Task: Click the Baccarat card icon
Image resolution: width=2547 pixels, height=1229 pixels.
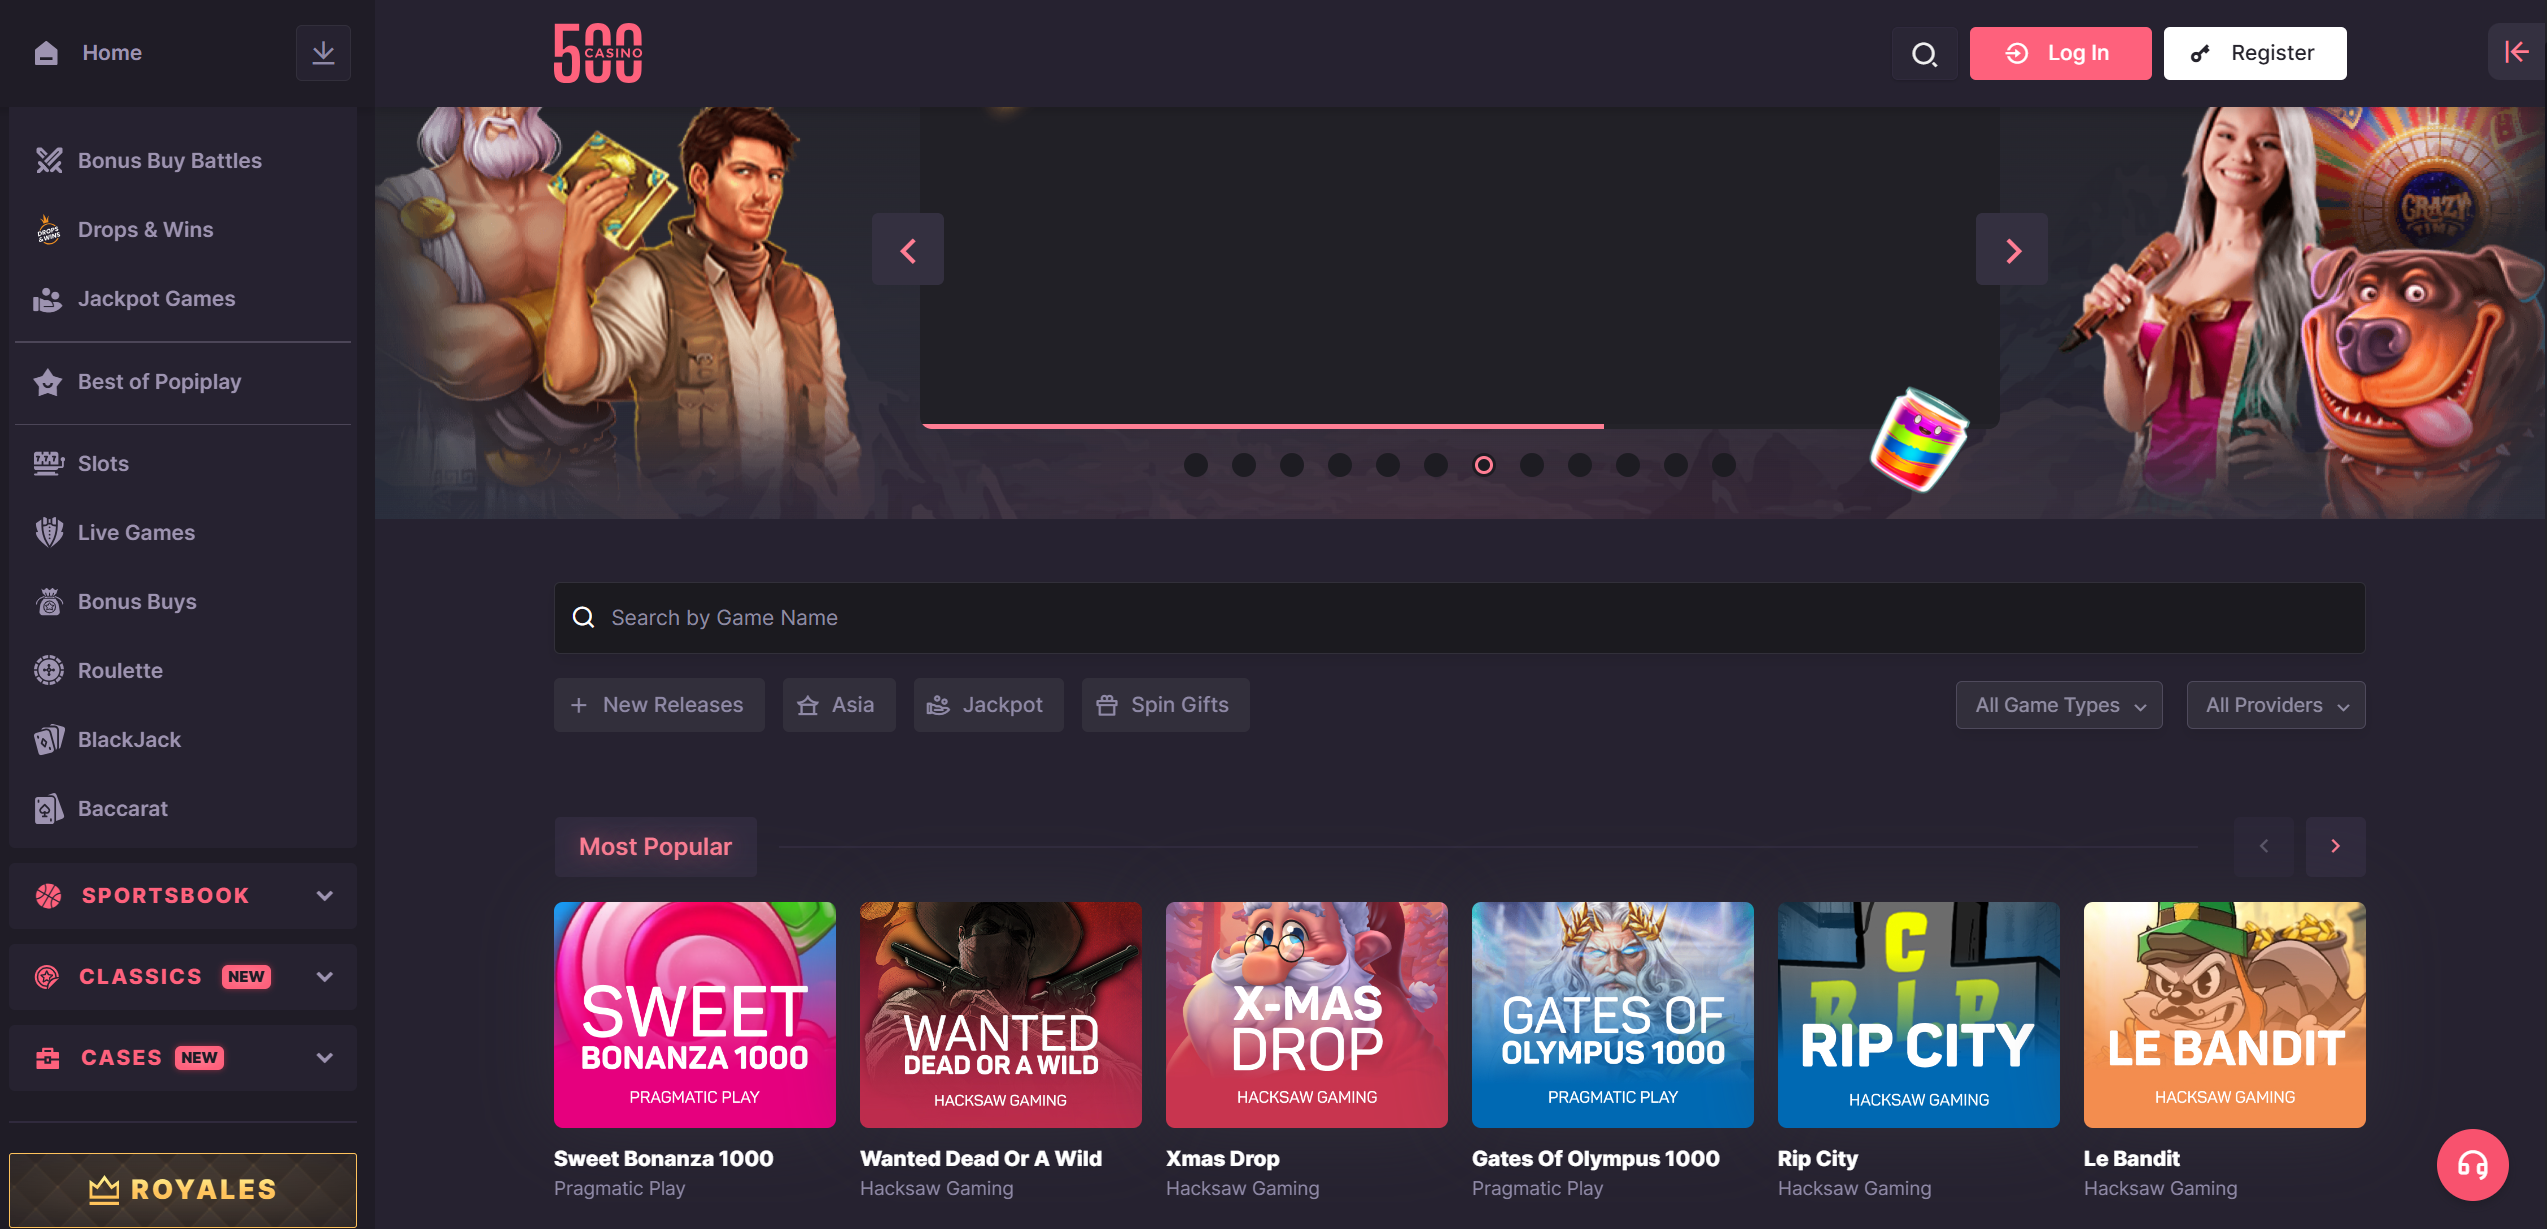Action: [48, 809]
